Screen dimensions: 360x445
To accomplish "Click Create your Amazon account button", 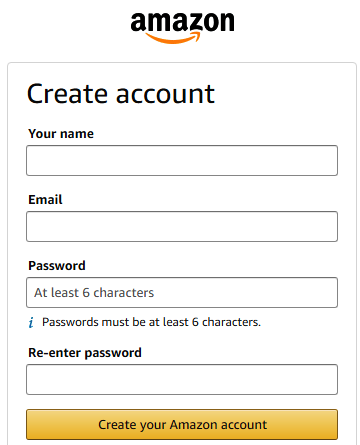I will (x=182, y=424).
